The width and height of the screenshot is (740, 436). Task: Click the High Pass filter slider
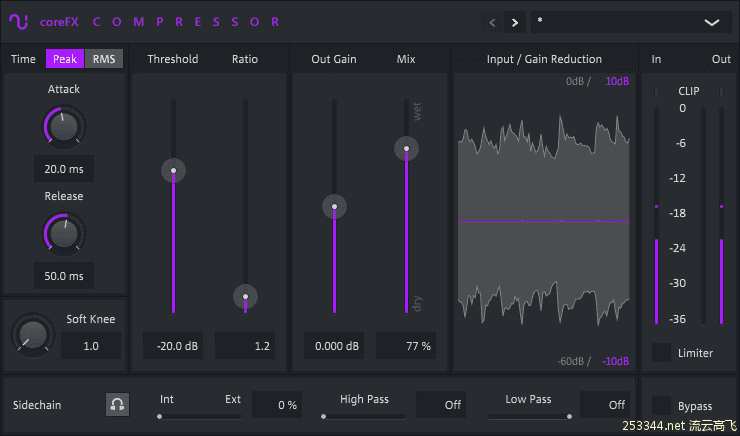(364, 417)
